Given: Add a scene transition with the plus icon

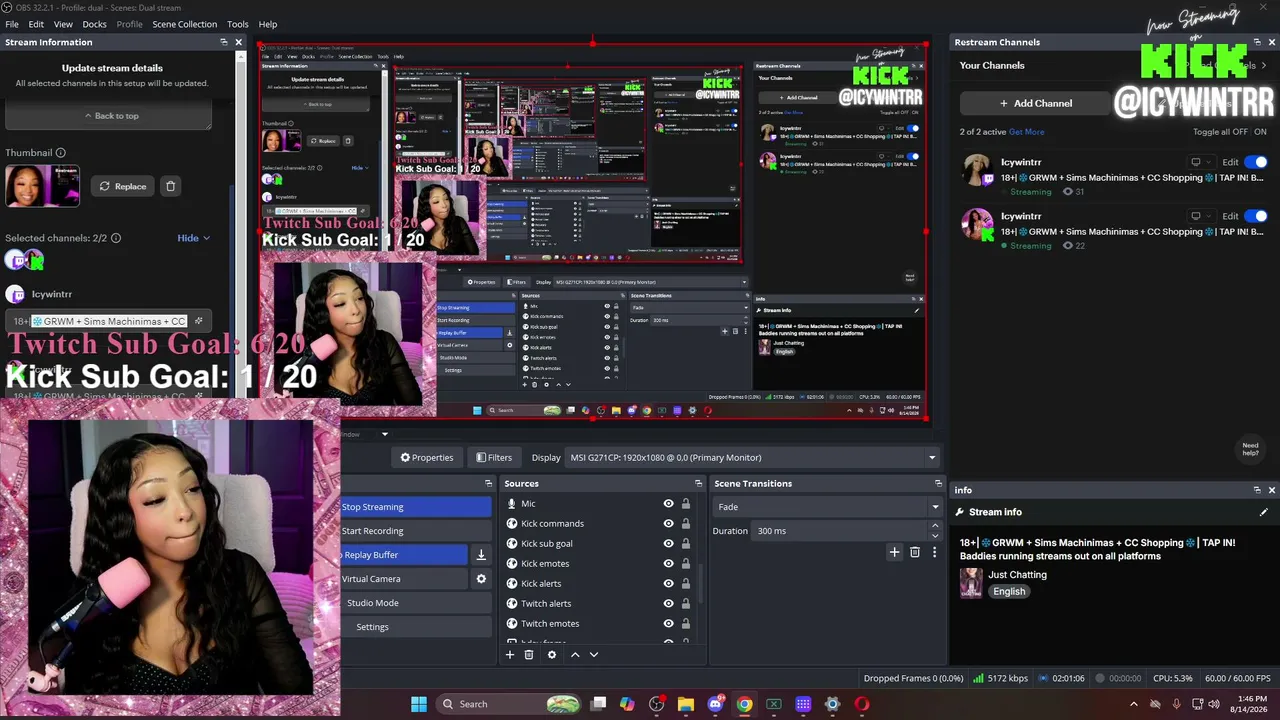Looking at the screenshot, I should [x=894, y=552].
